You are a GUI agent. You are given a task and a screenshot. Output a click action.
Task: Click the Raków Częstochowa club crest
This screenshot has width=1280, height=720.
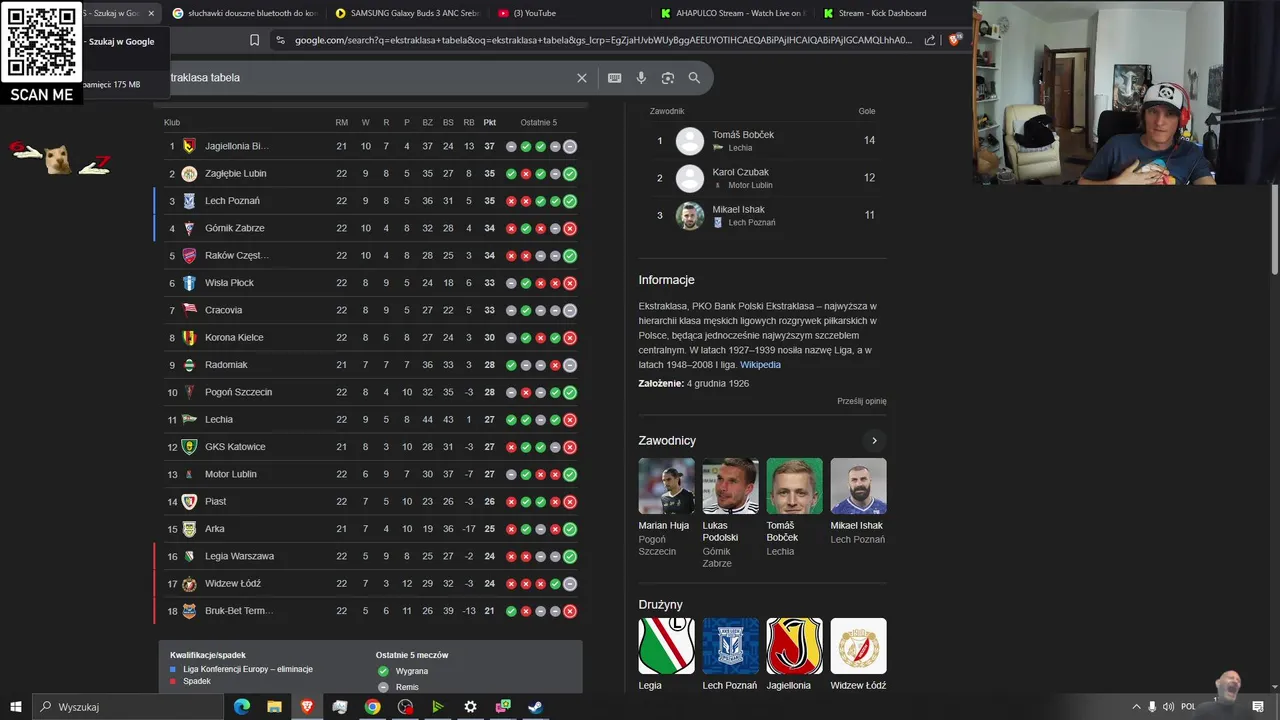tap(189, 256)
